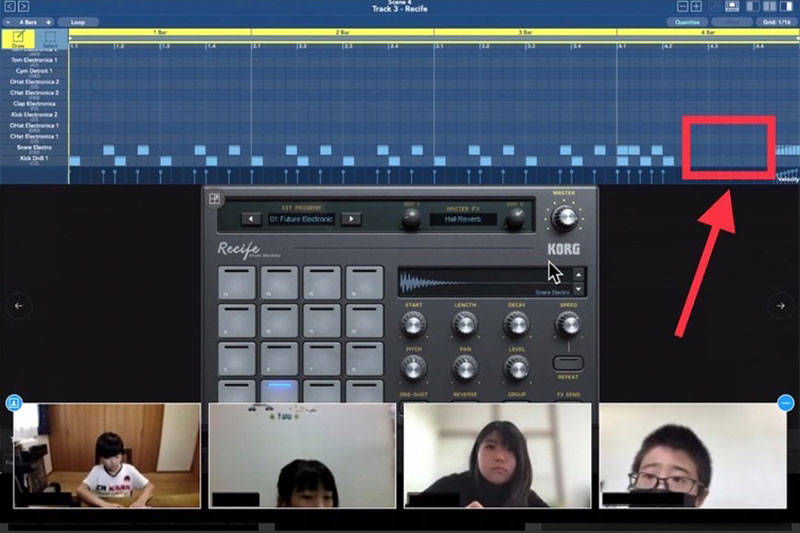
Task: Tap the lit blue drum pad
Action: [280, 392]
